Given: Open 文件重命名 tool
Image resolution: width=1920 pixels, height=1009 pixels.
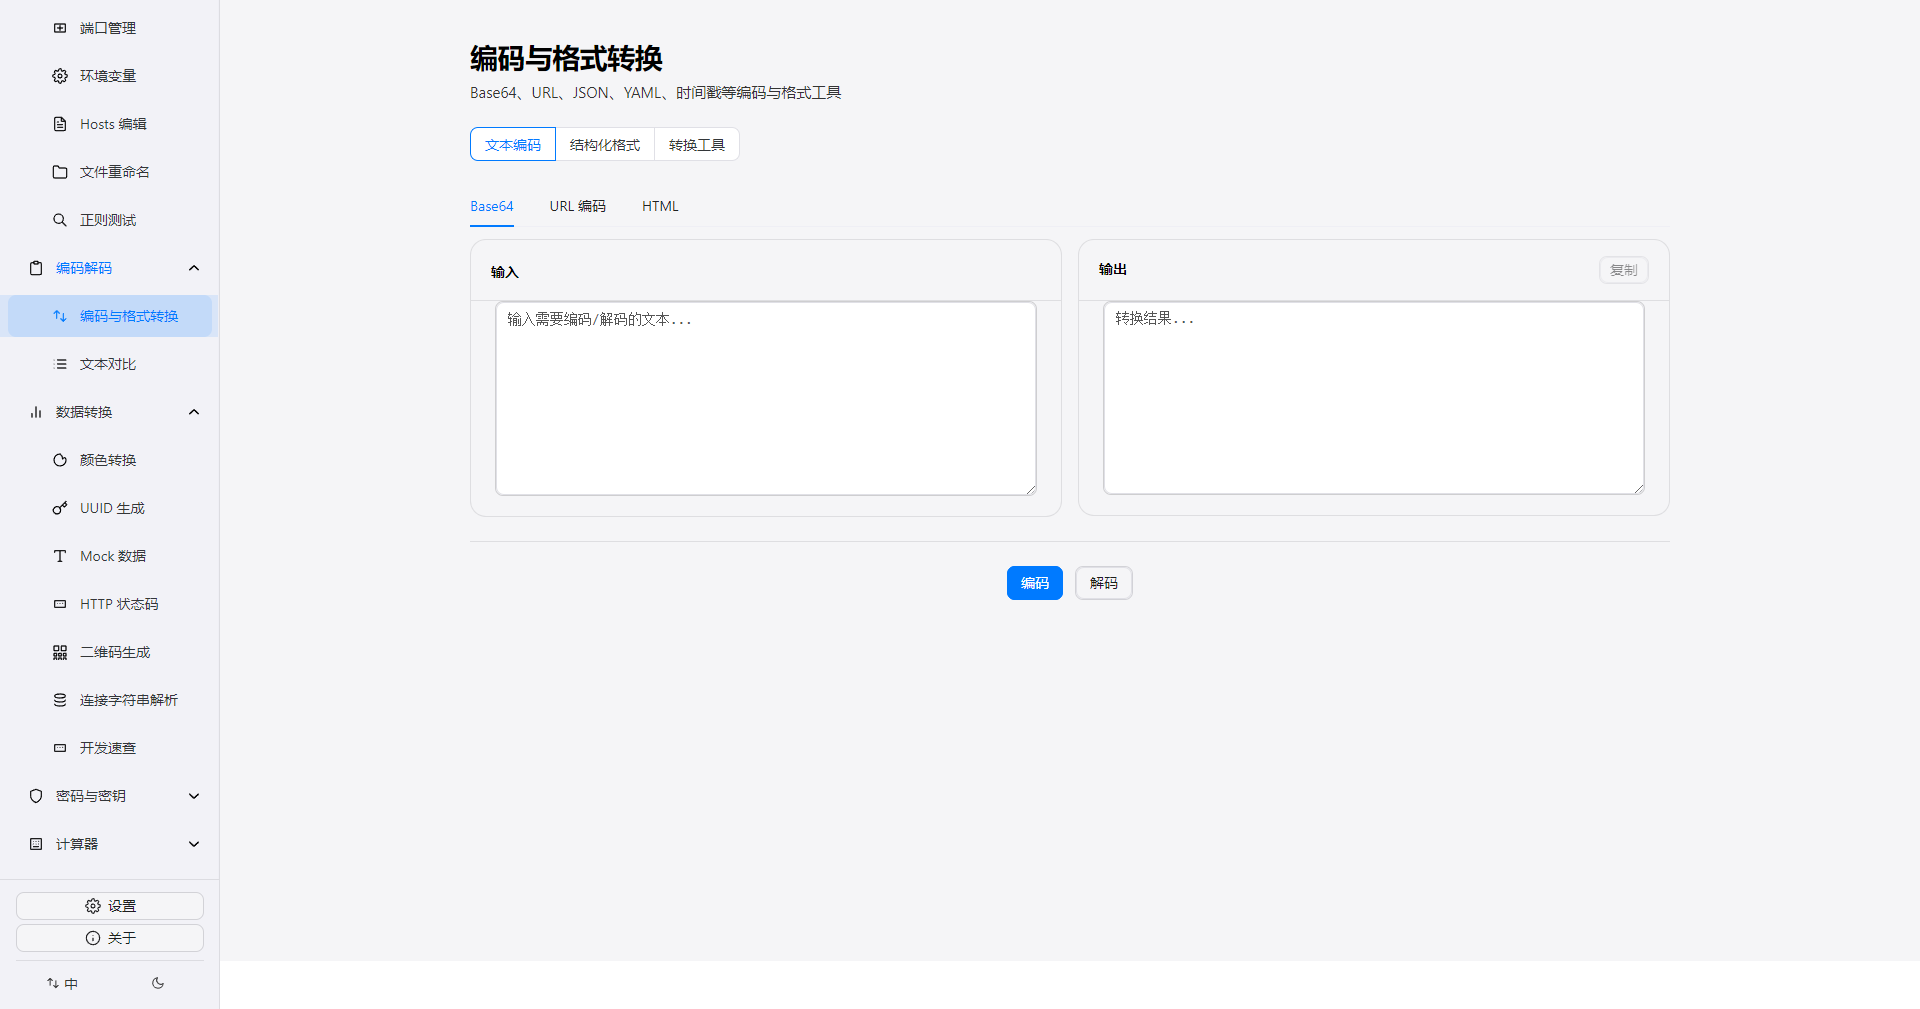Looking at the screenshot, I should [110, 172].
